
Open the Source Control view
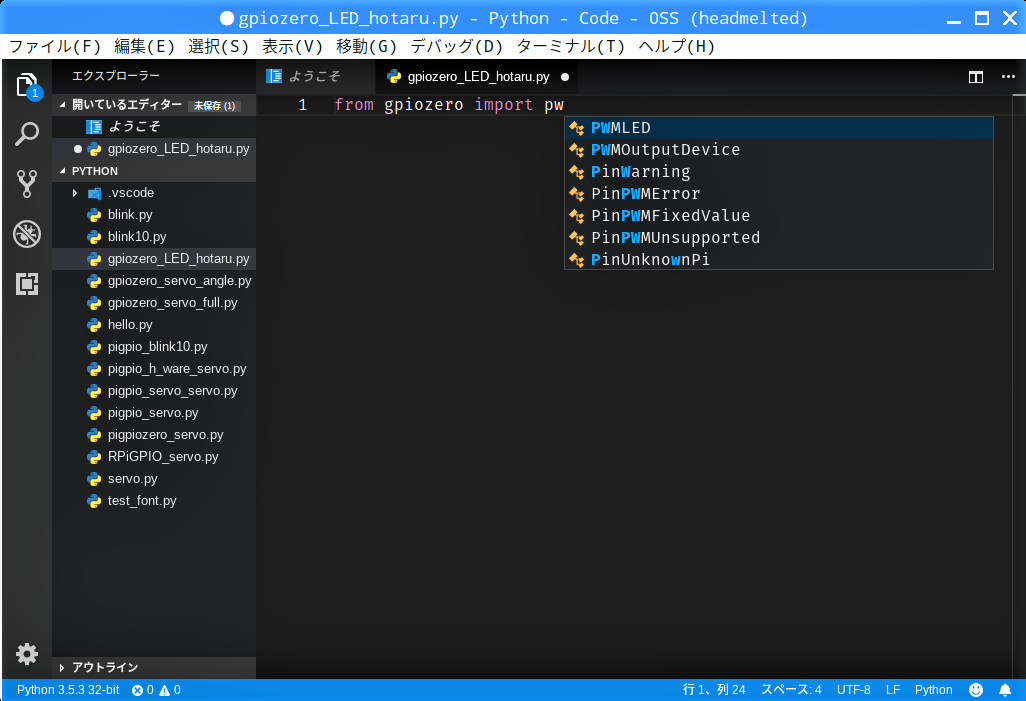[x=27, y=184]
